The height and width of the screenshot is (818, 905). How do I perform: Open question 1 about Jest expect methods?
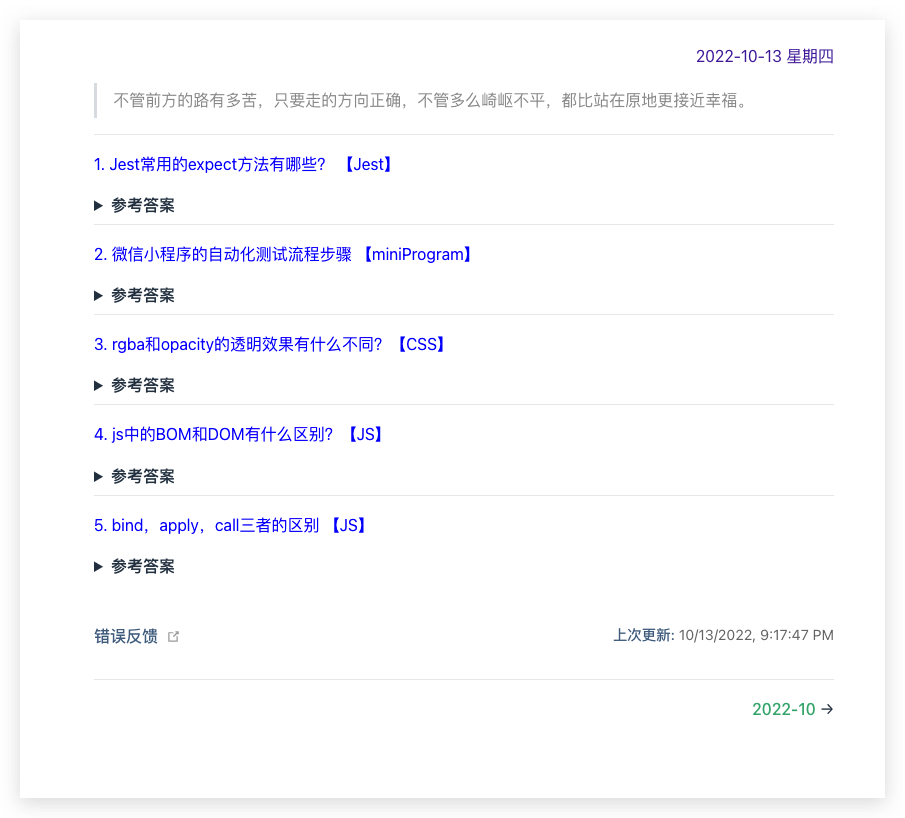pos(210,165)
